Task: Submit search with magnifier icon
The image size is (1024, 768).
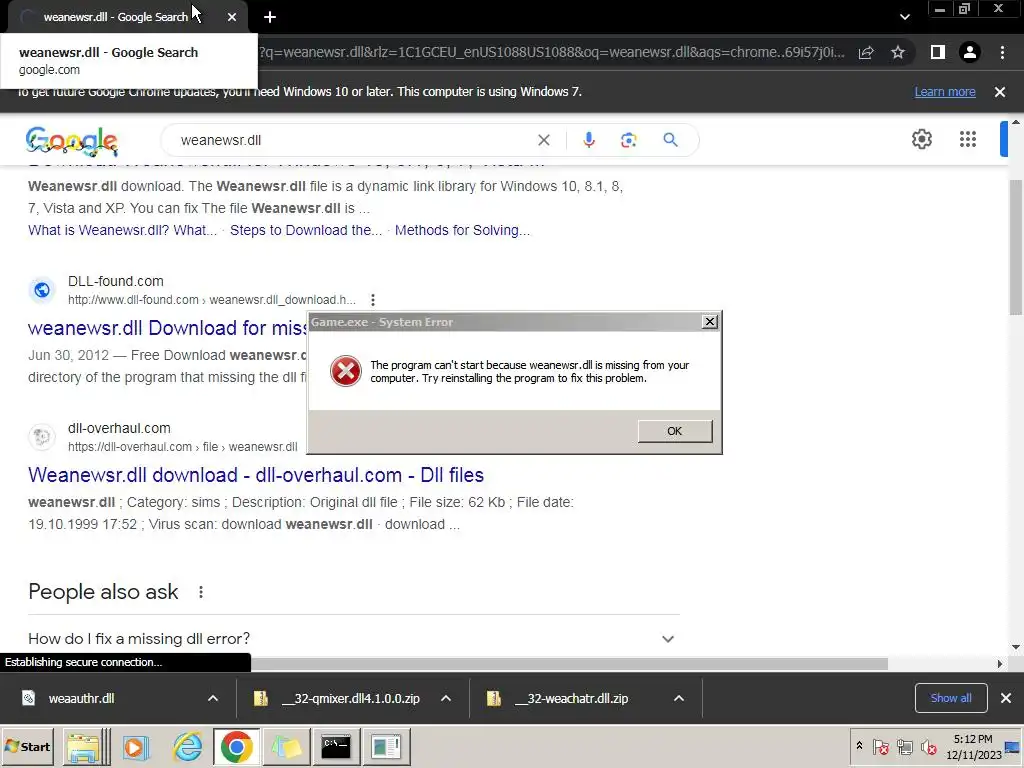Action: 670,140
